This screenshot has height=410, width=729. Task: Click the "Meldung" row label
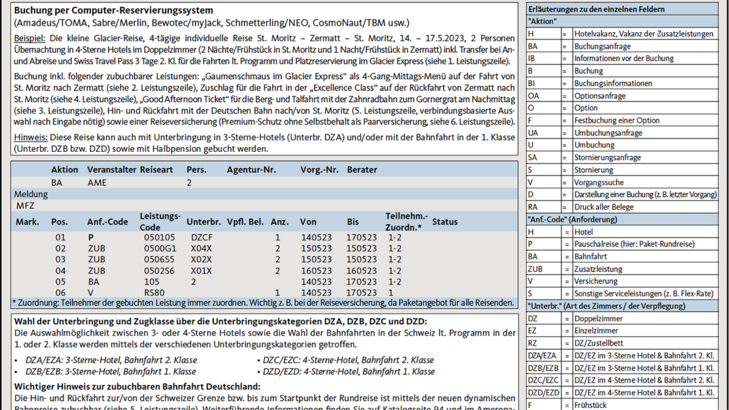pyautogui.click(x=31, y=194)
